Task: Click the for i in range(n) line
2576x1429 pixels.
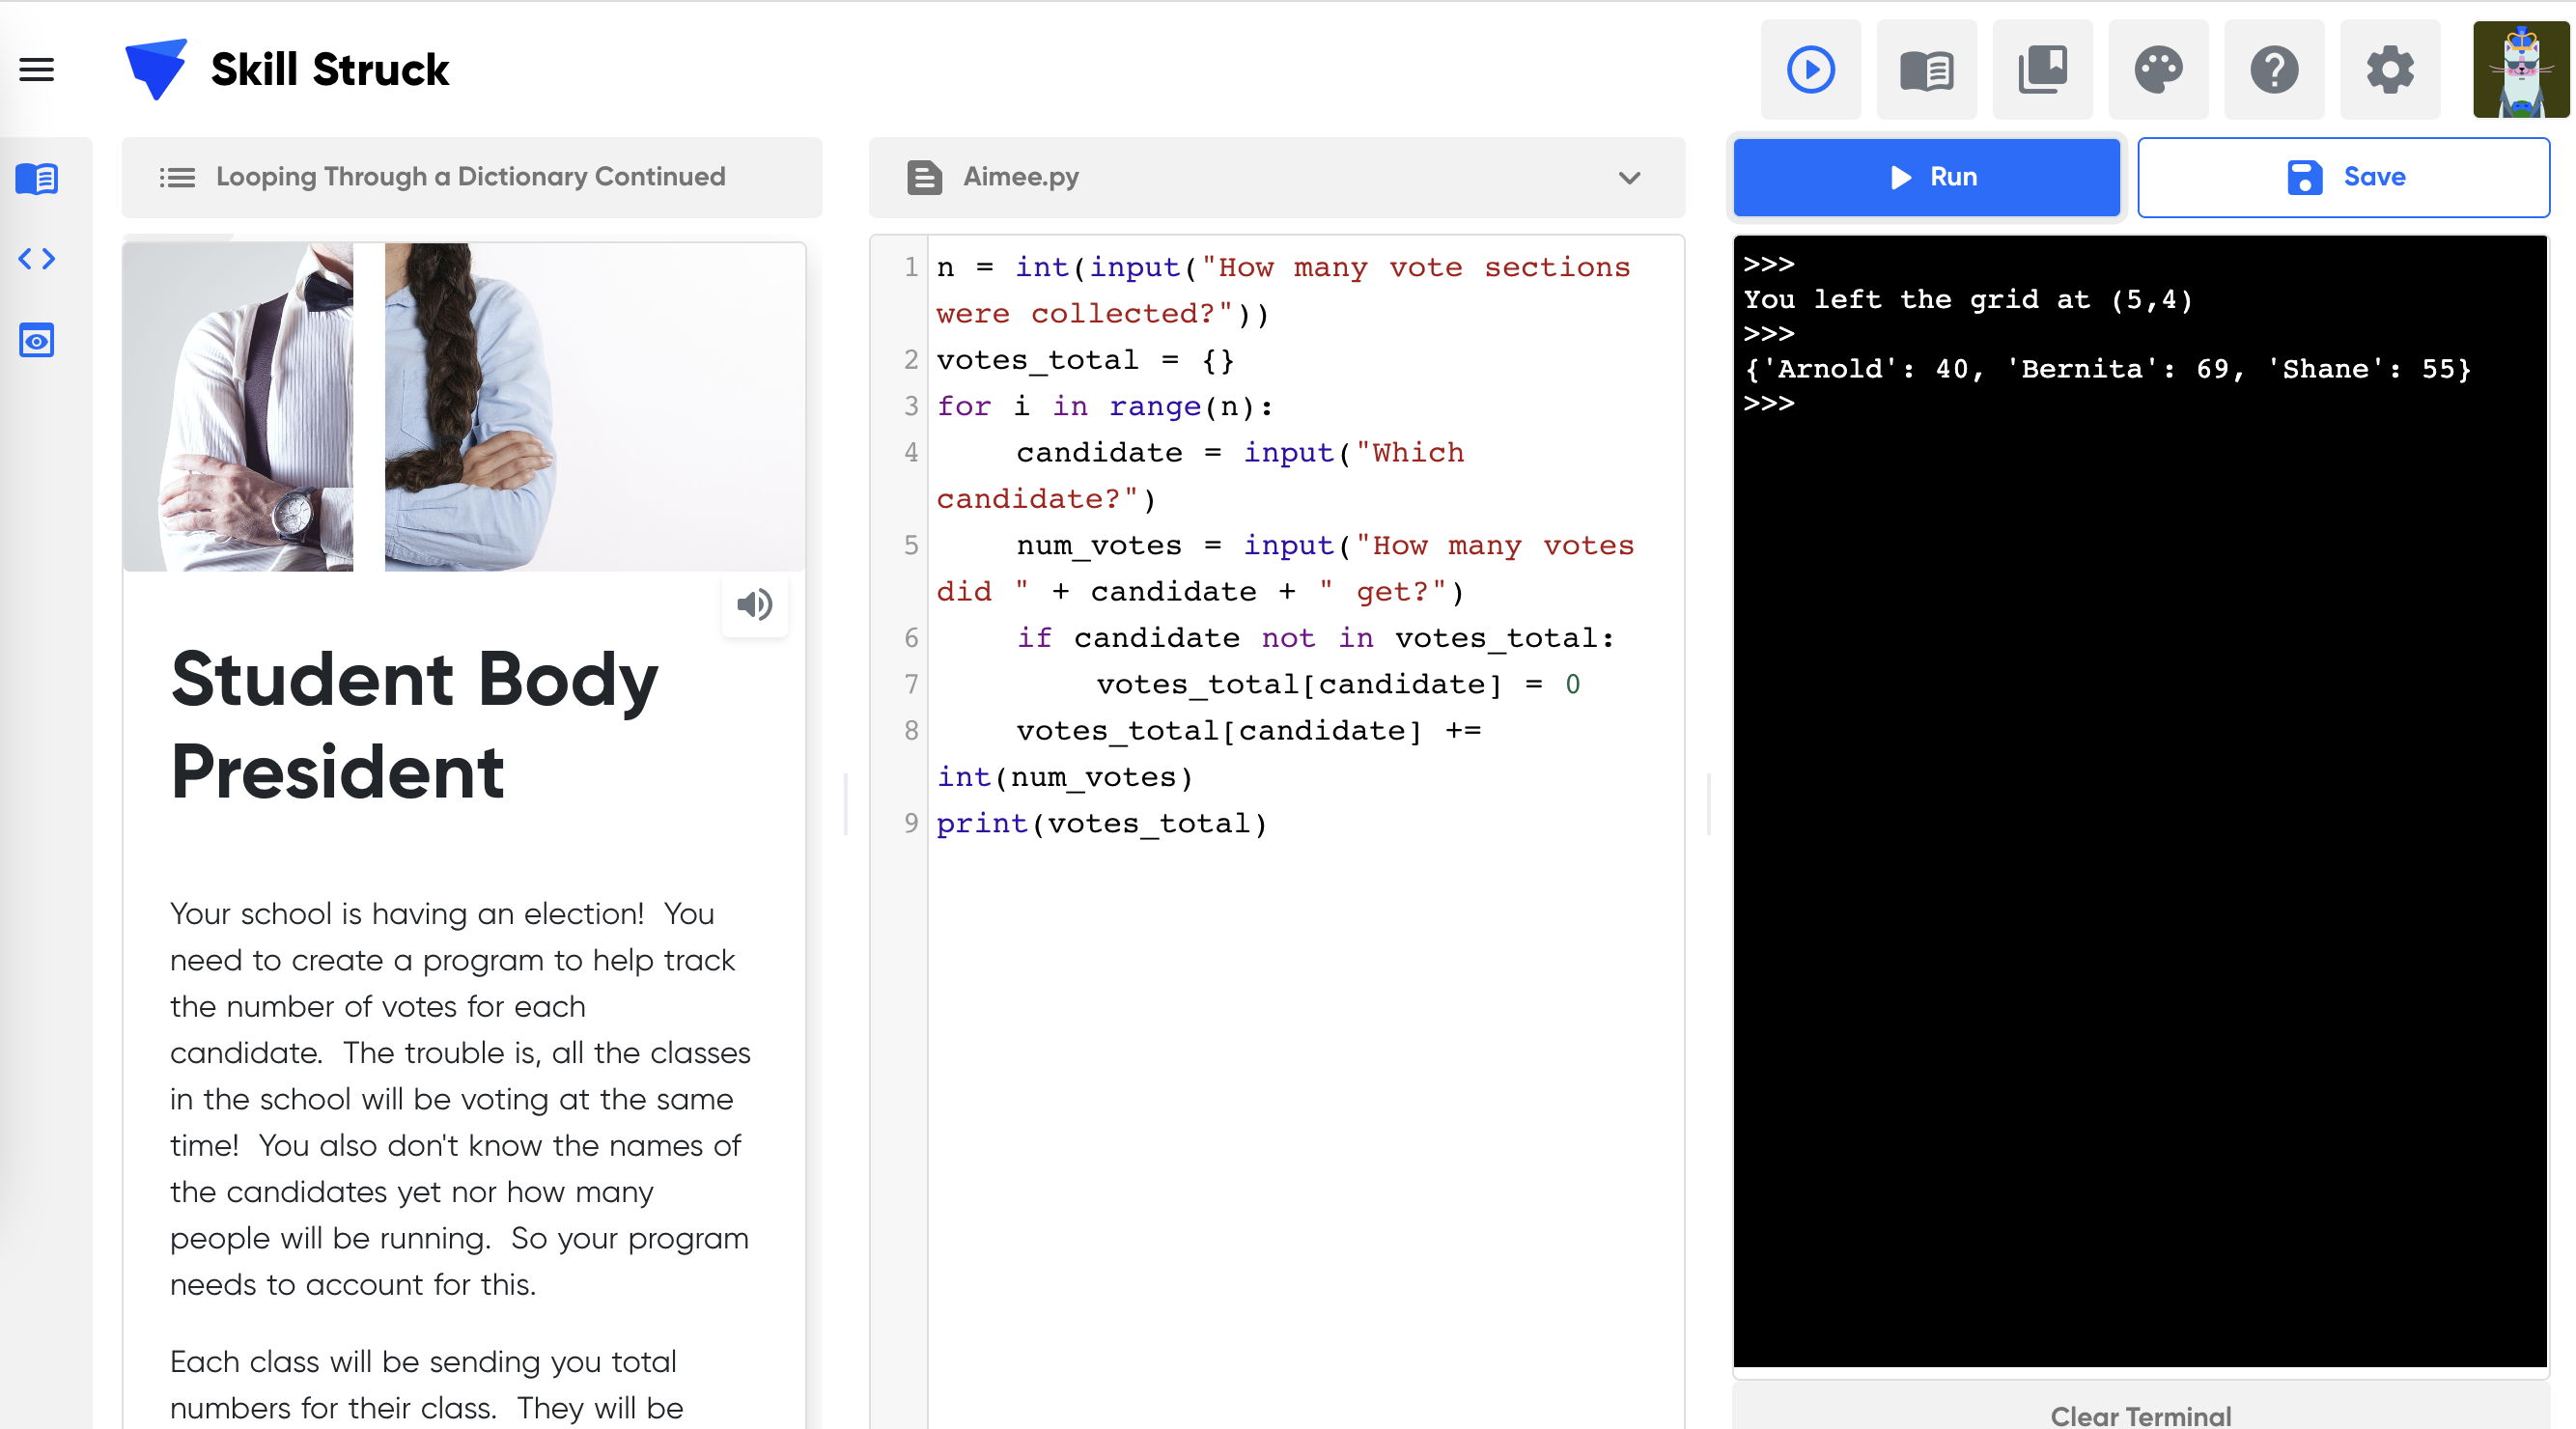Action: click(x=1105, y=406)
